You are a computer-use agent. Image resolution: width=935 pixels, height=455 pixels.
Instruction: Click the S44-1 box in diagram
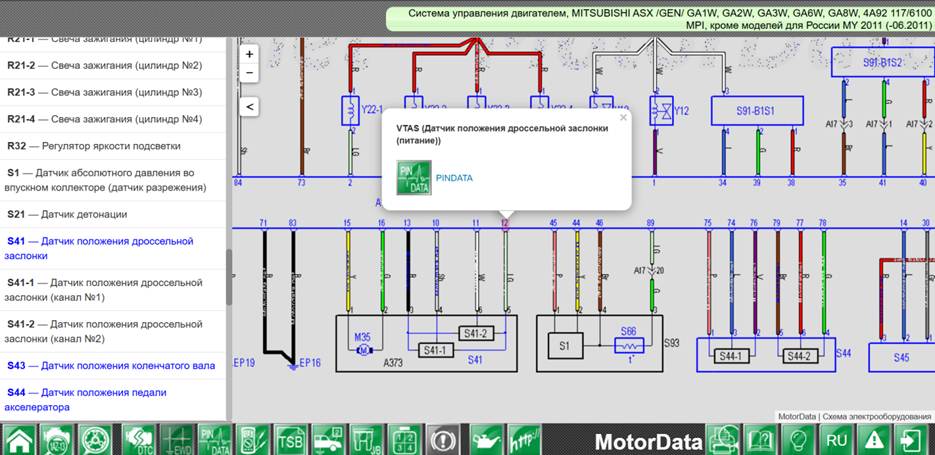[x=732, y=357]
